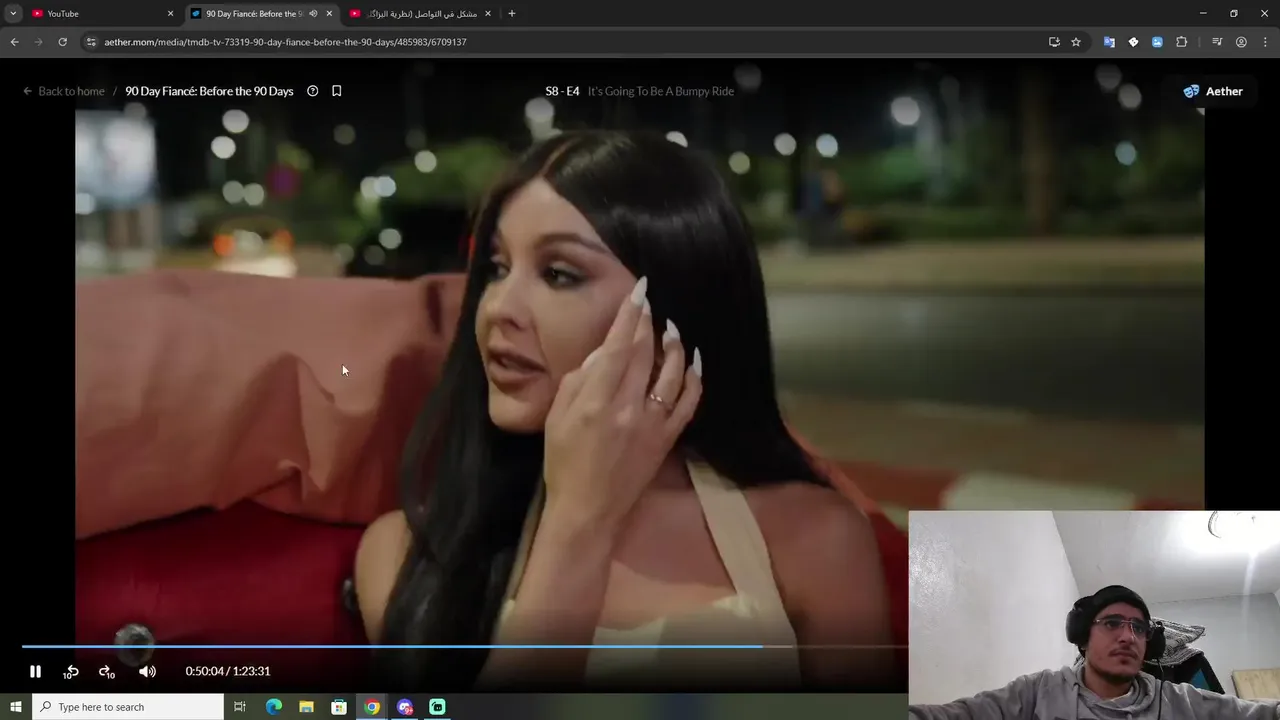Click the show title 90 Day Fiancé: Before the 90 Days
The height and width of the screenshot is (720, 1280).
point(209,91)
